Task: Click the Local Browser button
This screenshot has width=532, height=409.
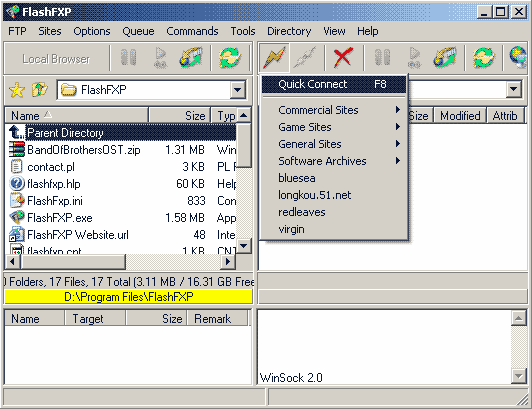Action: (x=56, y=59)
